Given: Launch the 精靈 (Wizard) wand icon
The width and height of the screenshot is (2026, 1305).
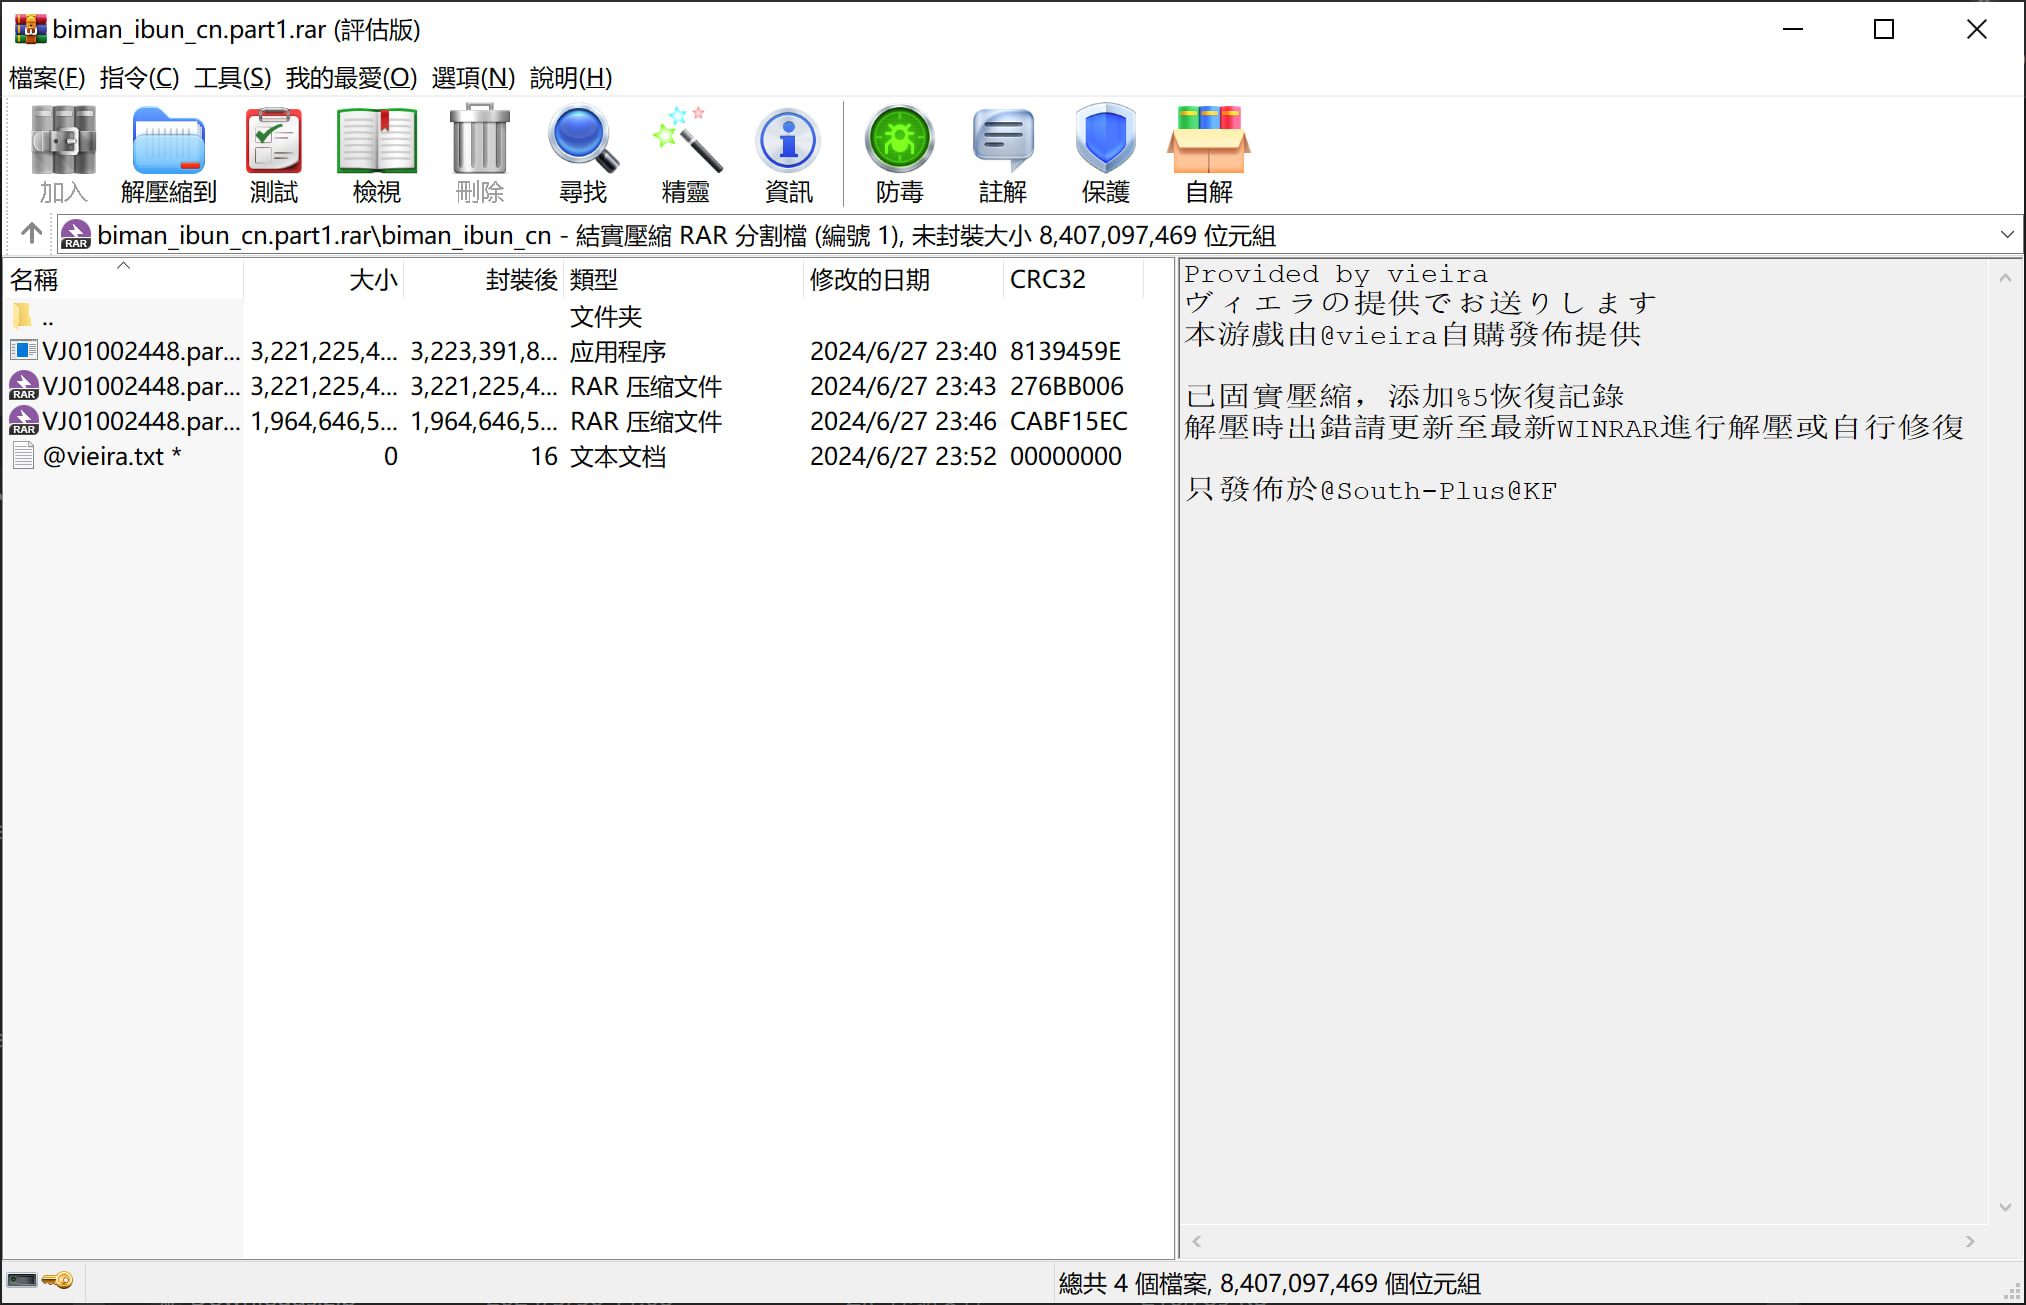Looking at the screenshot, I should click(x=686, y=153).
